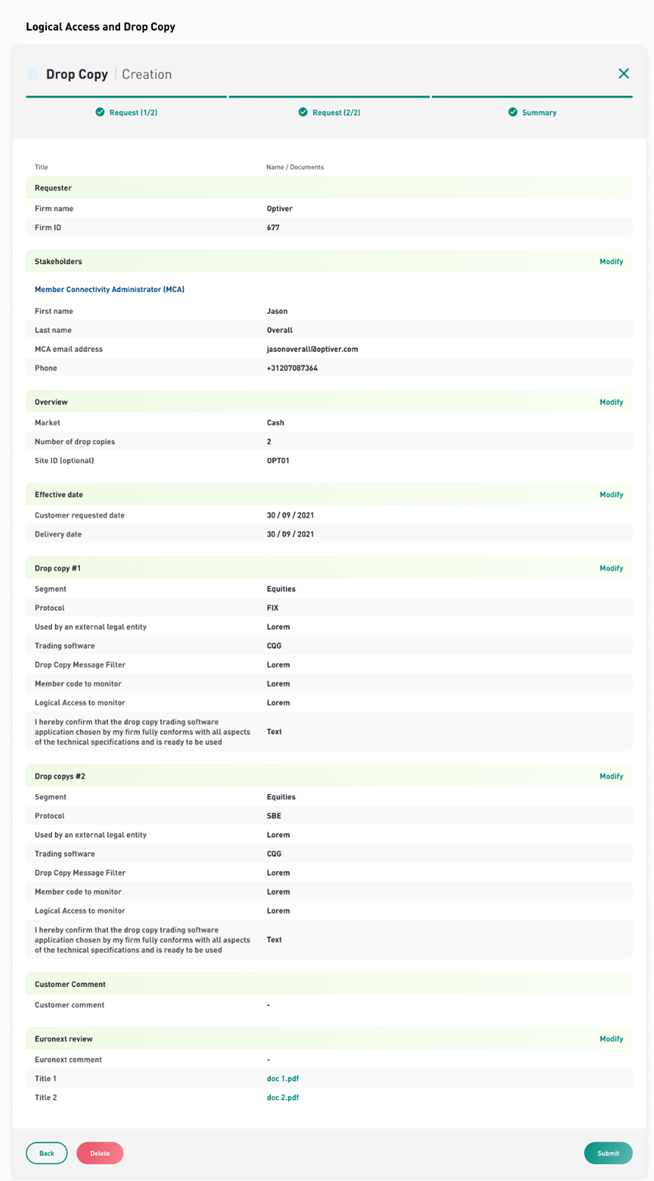Go to the Request (2/2) step
This screenshot has height=1181, width=654.
click(x=329, y=112)
